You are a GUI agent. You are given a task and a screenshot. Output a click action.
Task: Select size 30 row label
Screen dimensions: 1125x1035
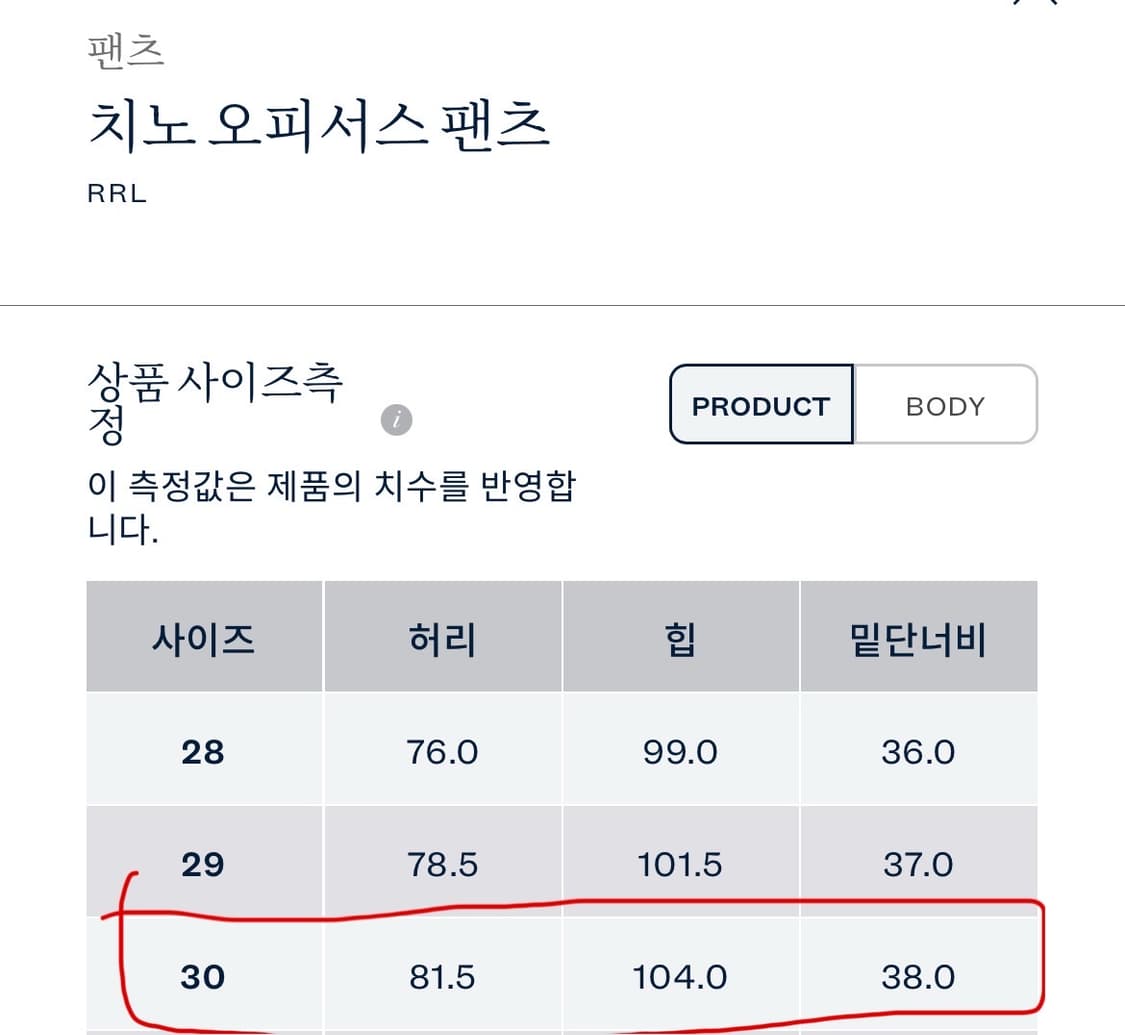(x=203, y=977)
